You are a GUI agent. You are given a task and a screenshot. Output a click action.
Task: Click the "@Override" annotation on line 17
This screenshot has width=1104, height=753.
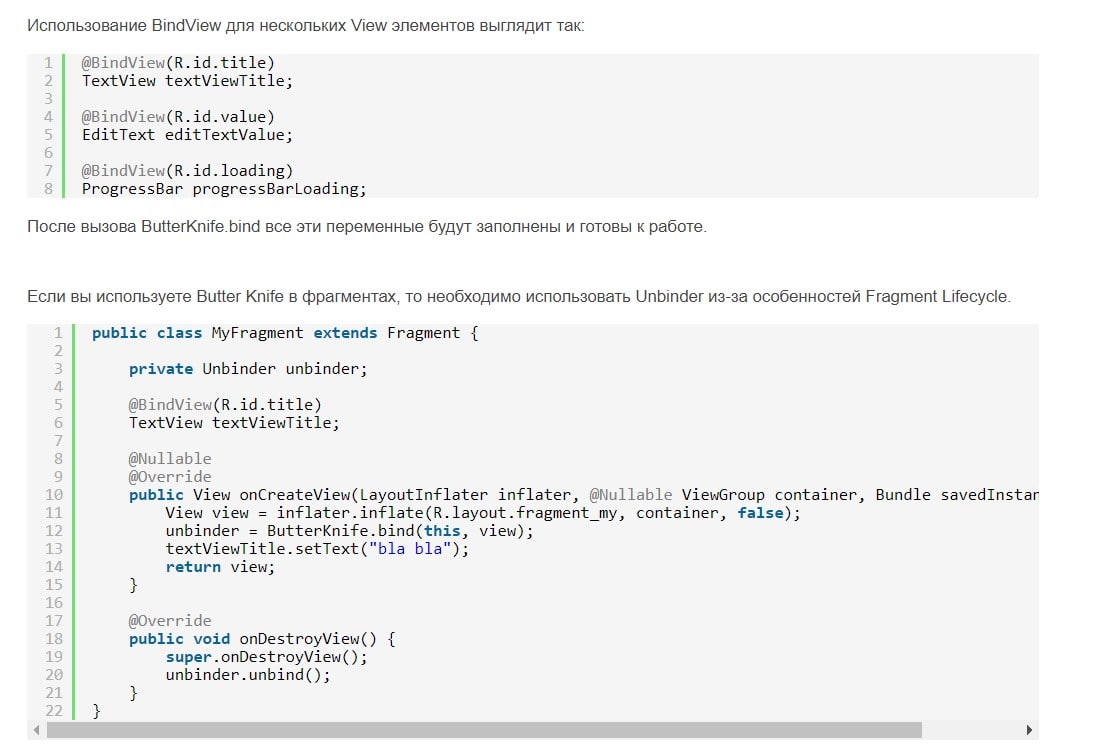(170, 621)
